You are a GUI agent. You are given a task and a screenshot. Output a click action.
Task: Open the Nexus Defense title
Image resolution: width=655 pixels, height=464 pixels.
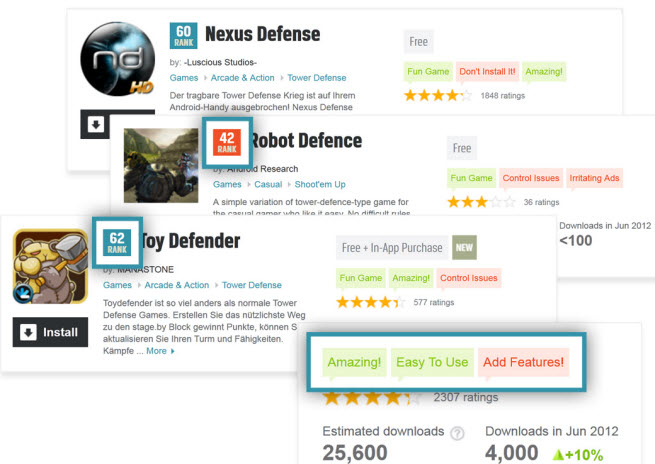pos(262,34)
